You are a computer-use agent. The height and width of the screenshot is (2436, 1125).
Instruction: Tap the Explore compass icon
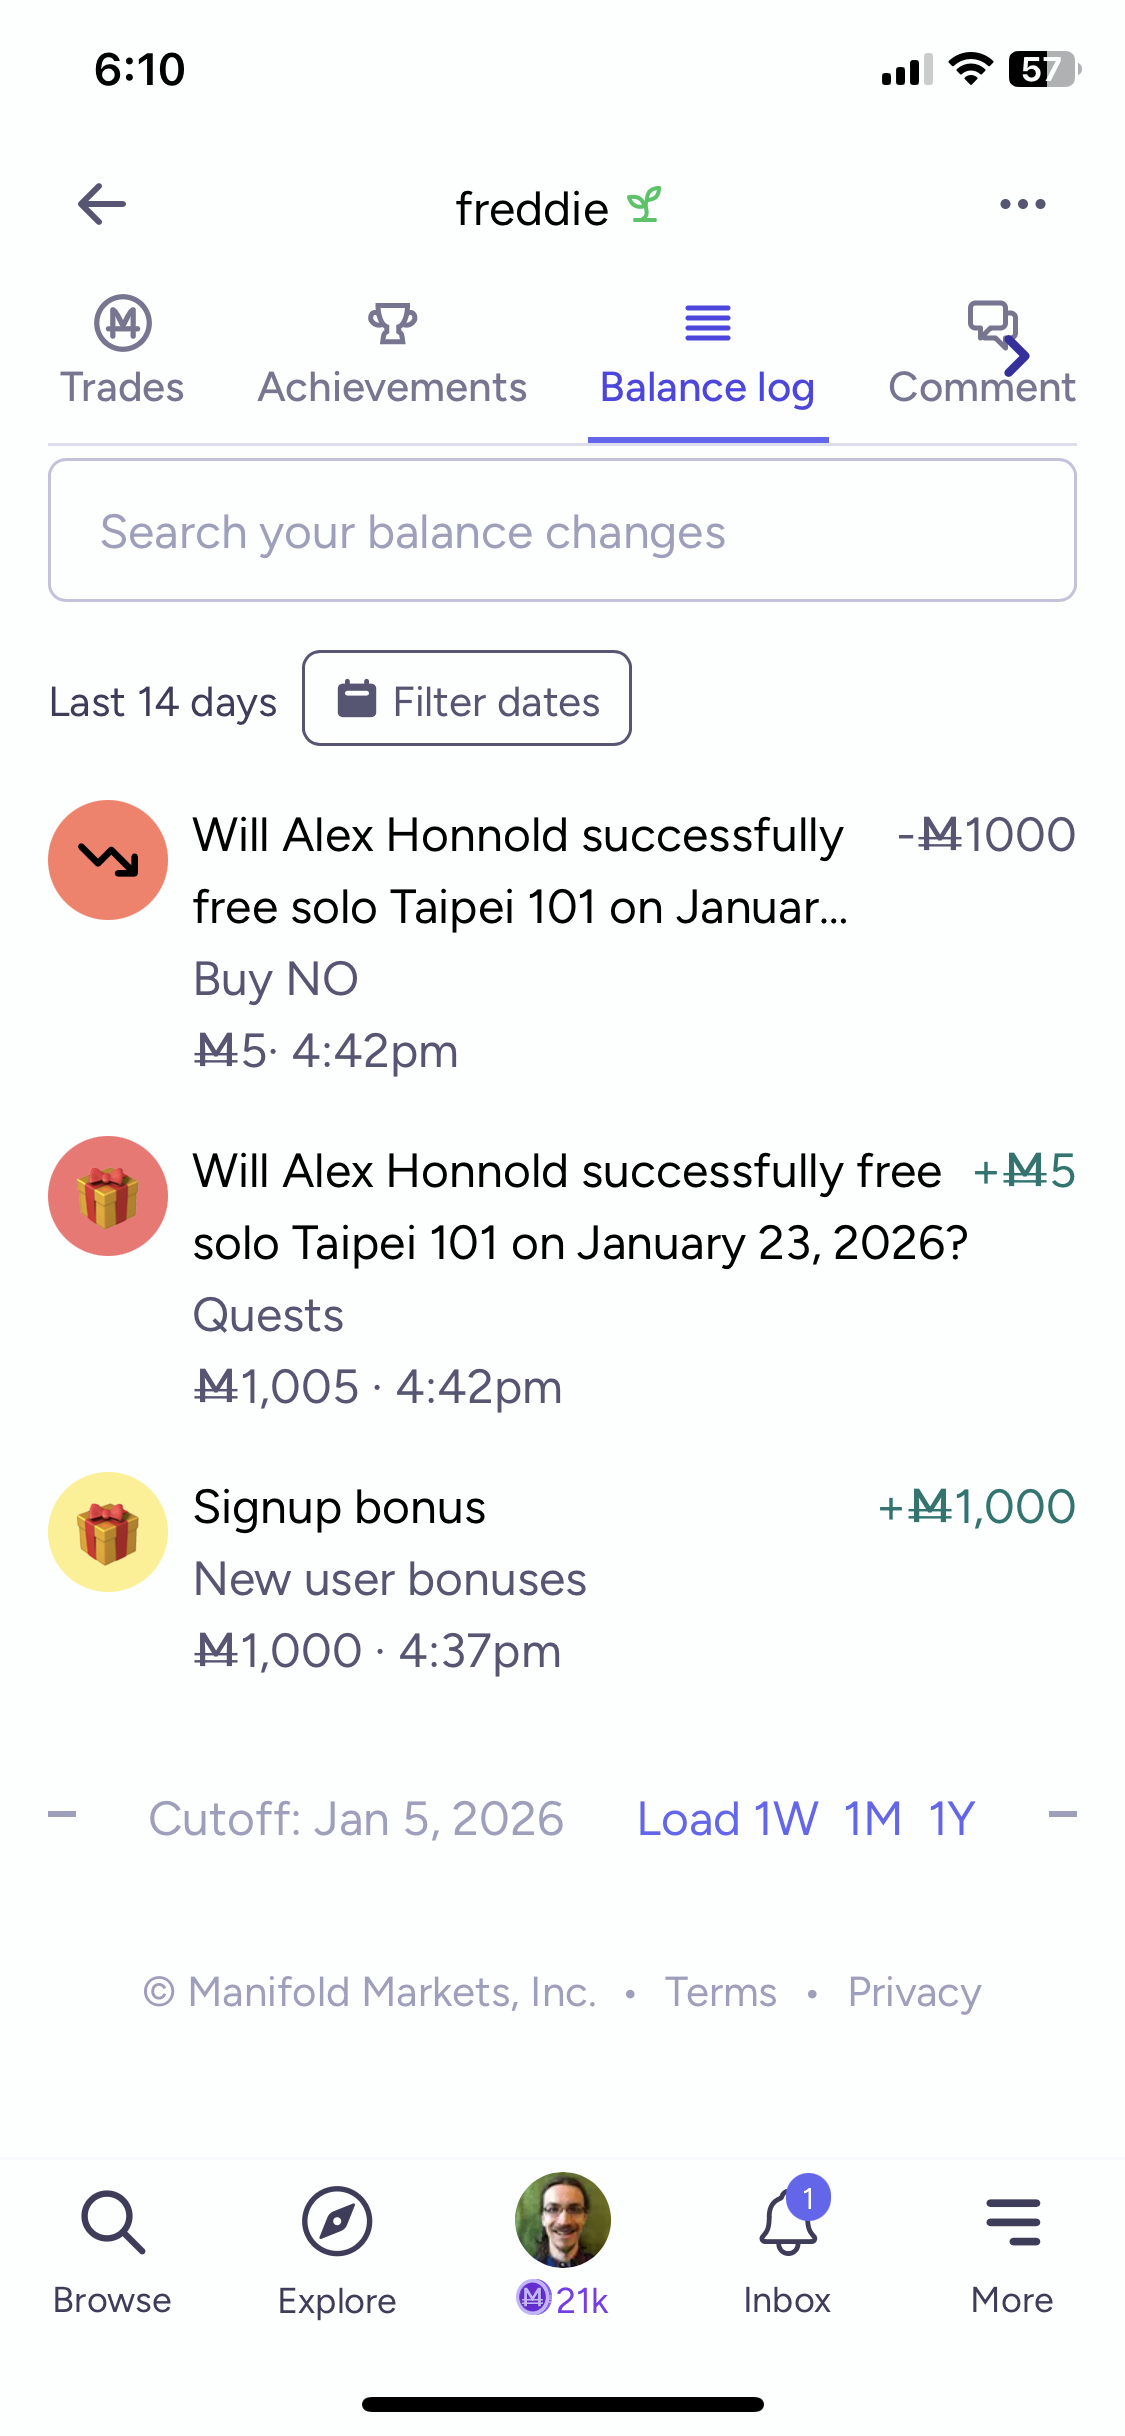click(337, 2224)
